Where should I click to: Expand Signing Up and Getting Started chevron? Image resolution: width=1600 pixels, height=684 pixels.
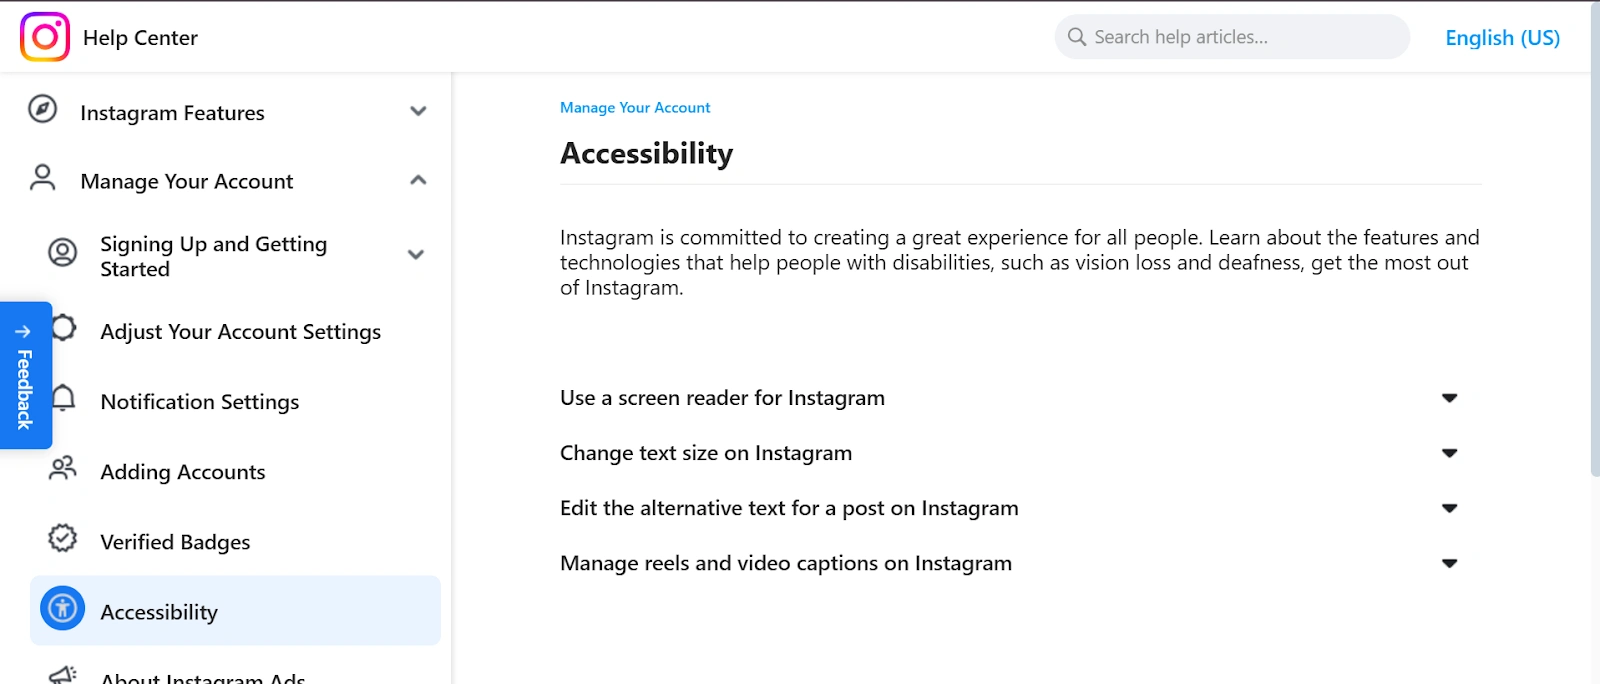(416, 255)
